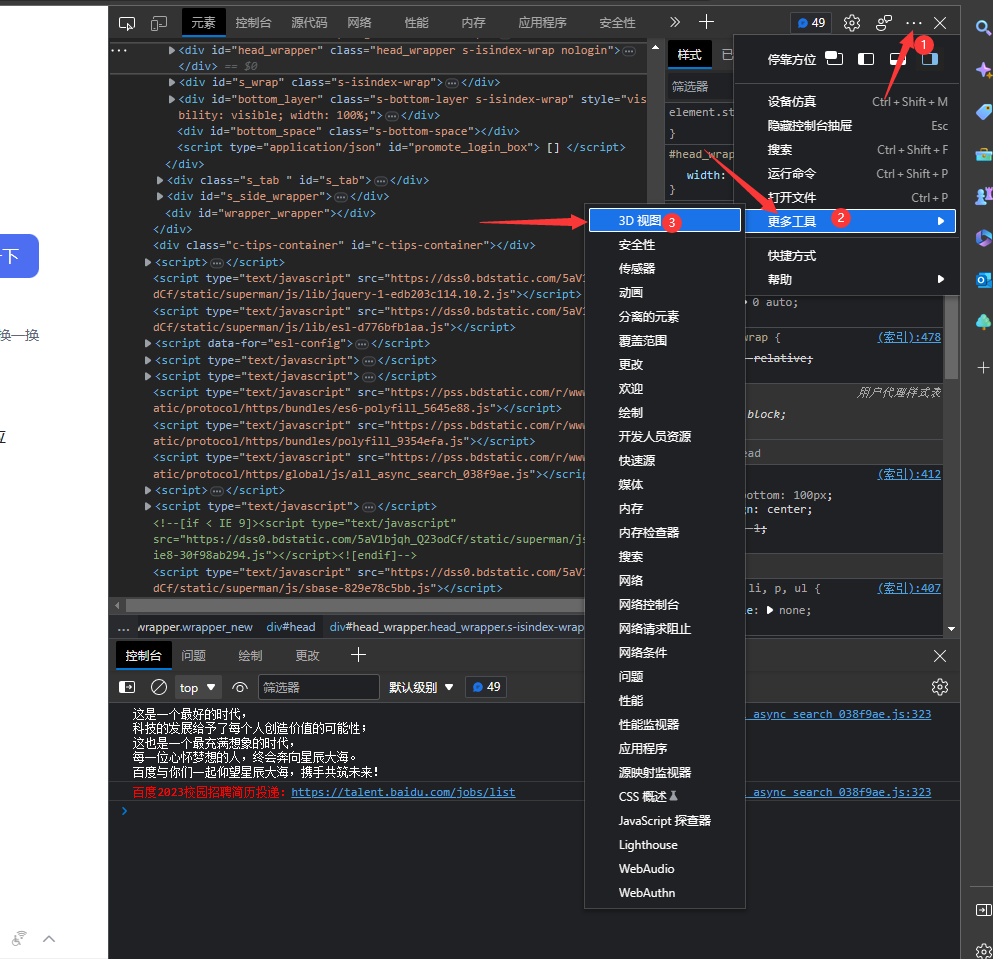993x959 pixels.
Task: Open the (索引):407 source link
Action: (909, 588)
